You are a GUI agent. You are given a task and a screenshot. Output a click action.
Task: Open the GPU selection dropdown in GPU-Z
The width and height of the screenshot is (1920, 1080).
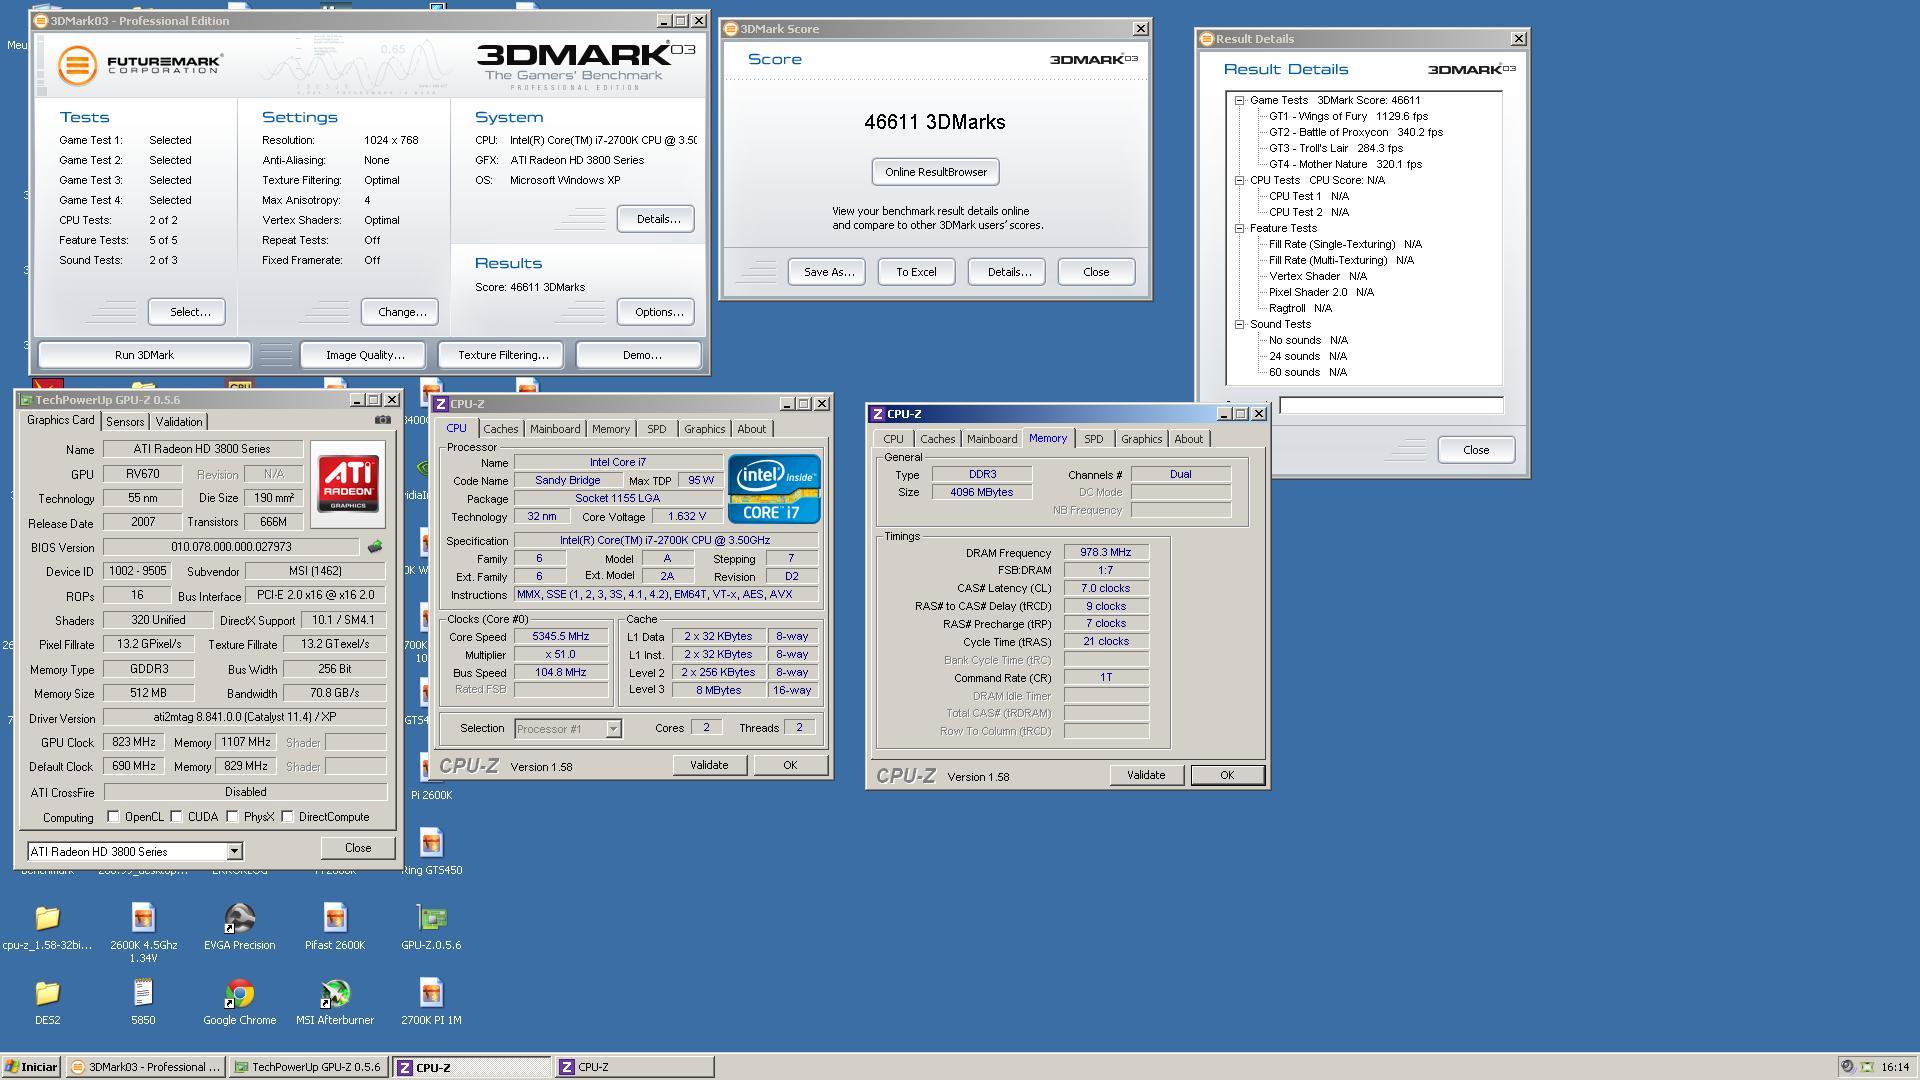[x=234, y=851]
